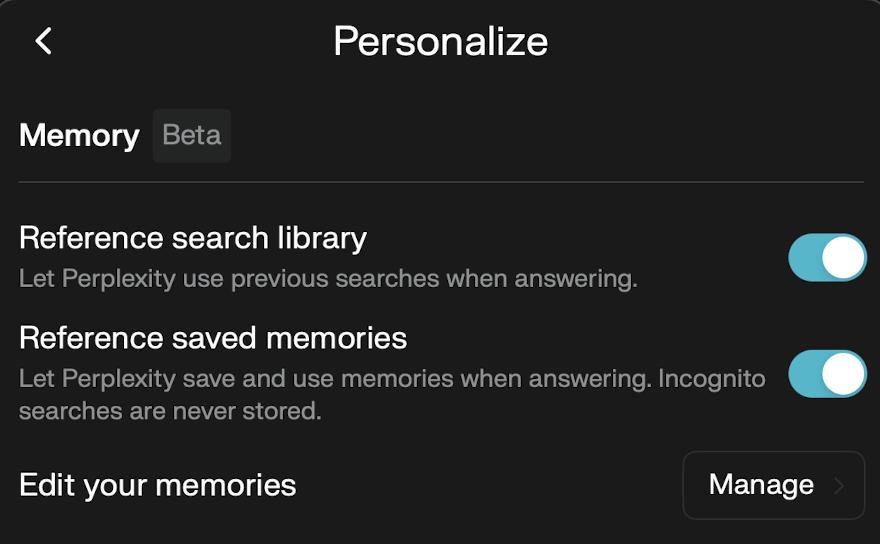Click the "Reference search library" label text

[x=193, y=238]
